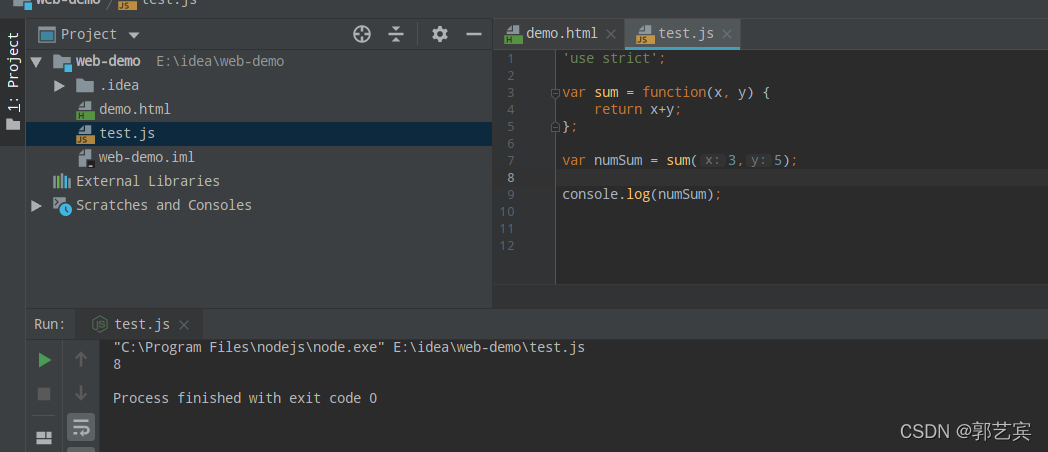Screen dimensions: 1048x452
Task: Select External Libraries node
Action: 148,181
